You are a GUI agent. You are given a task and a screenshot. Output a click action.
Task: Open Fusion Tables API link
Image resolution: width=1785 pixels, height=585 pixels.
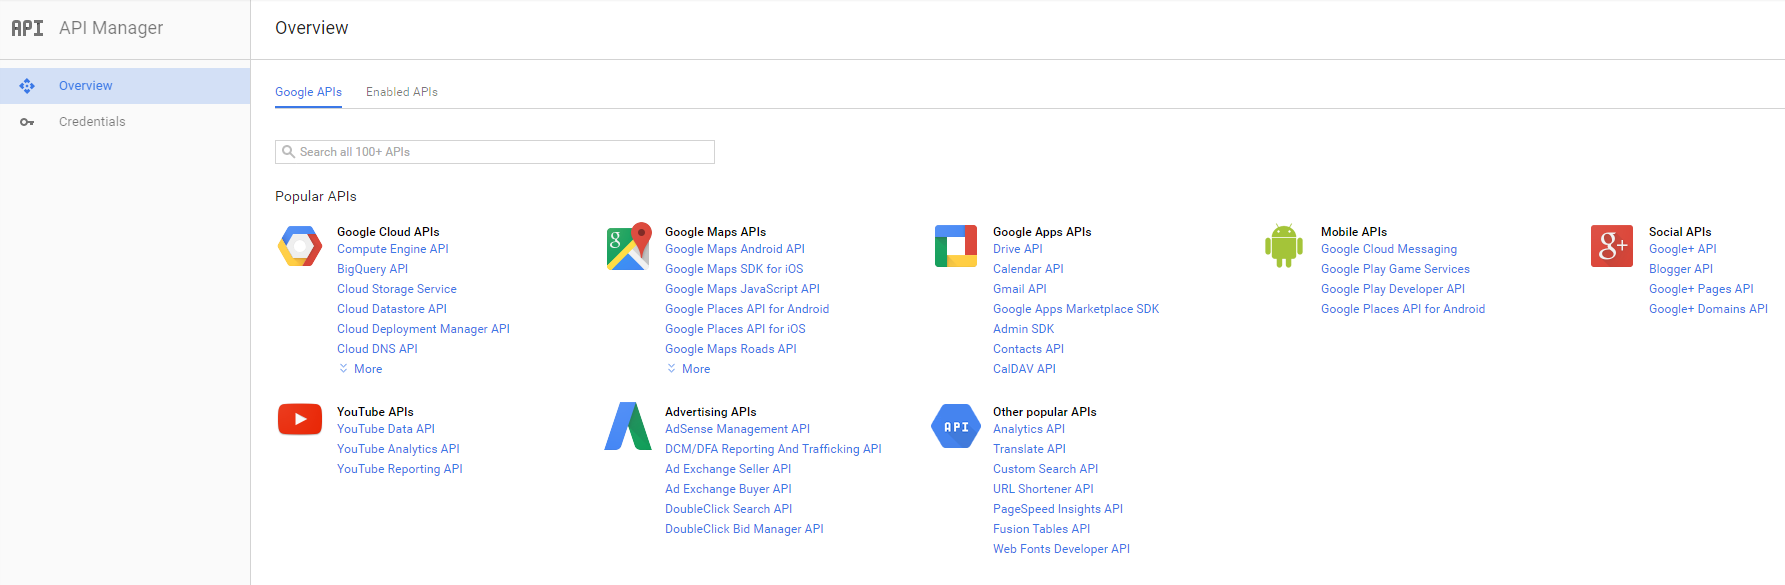tap(1042, 529)
